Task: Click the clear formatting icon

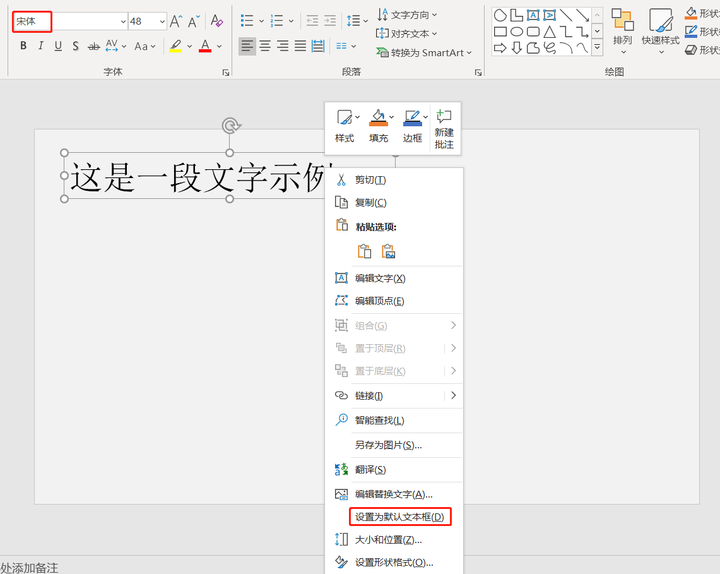Action: tap(216, 21)
